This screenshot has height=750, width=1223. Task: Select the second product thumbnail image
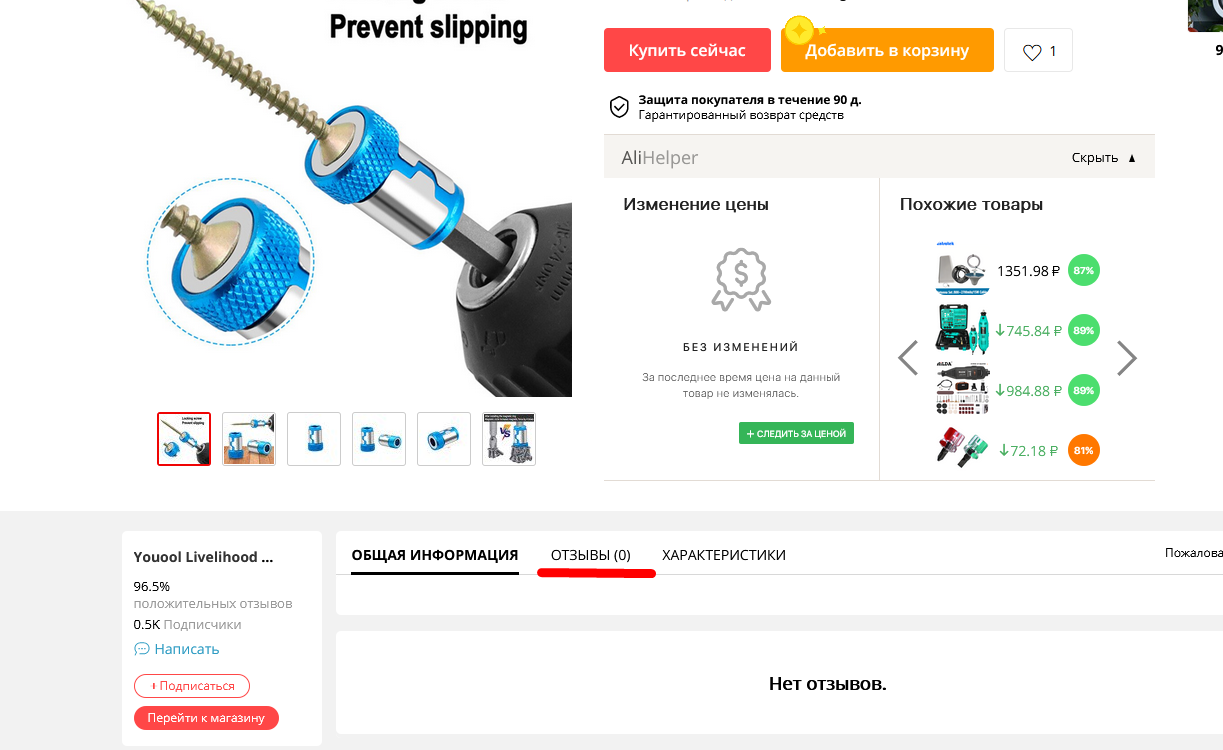pos(249,439)
